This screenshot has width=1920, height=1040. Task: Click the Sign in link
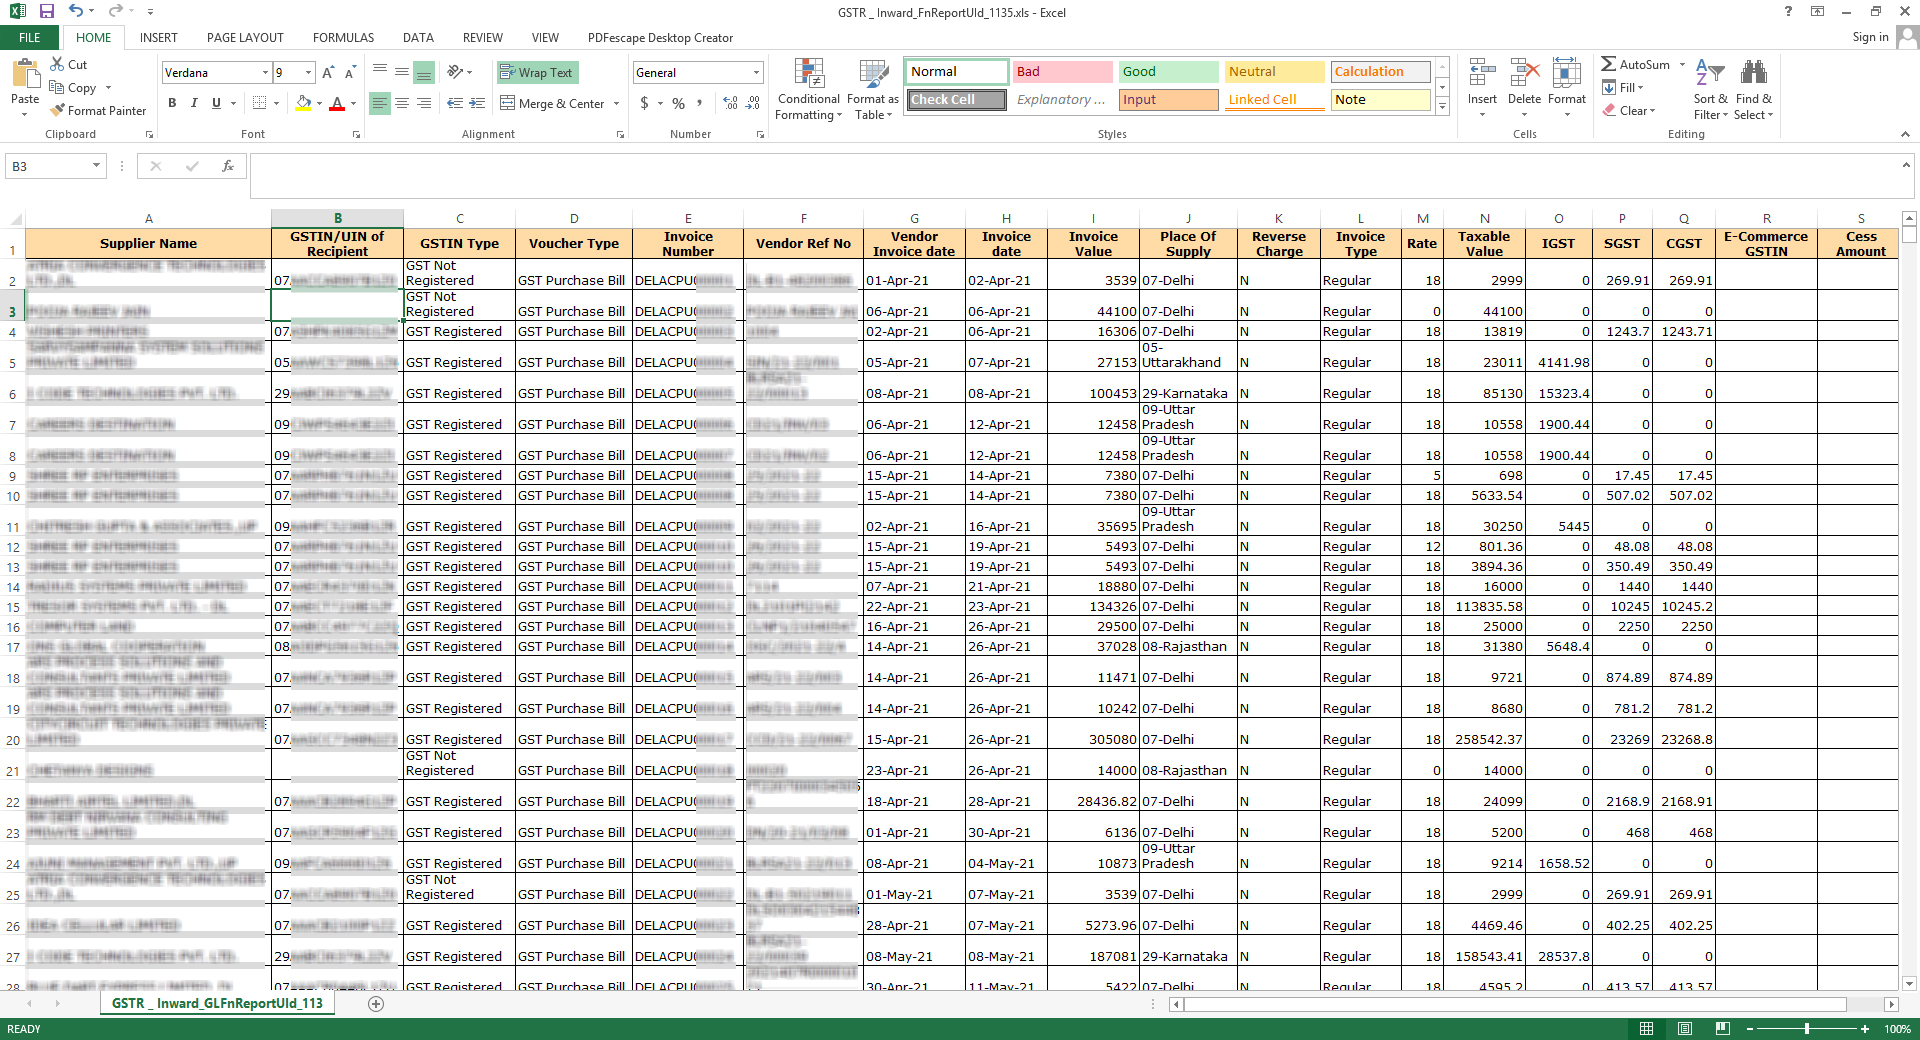pos(1869,37)
